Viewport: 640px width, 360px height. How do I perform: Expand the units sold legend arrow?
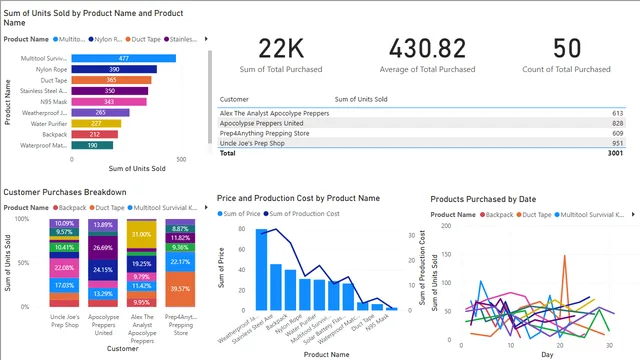pyautogui.click(x=206, y=39)
